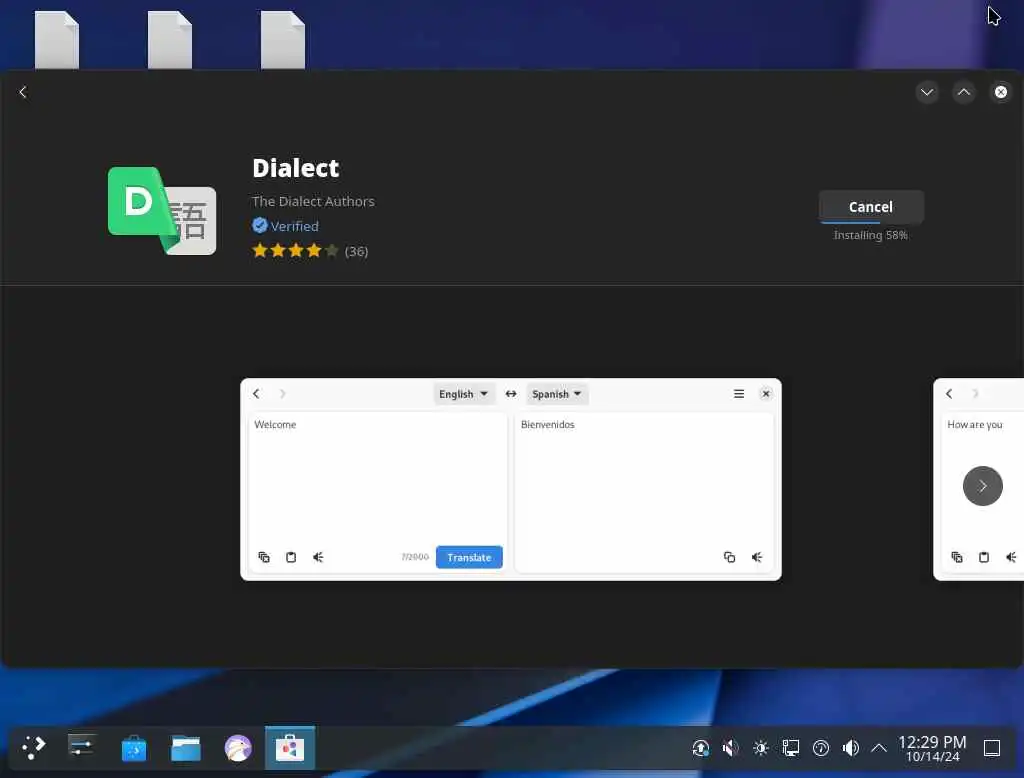1024x778 pixels.
Task: Open the volume speaker tray icon
Action: pyautogui.click(x=850, y=747)
